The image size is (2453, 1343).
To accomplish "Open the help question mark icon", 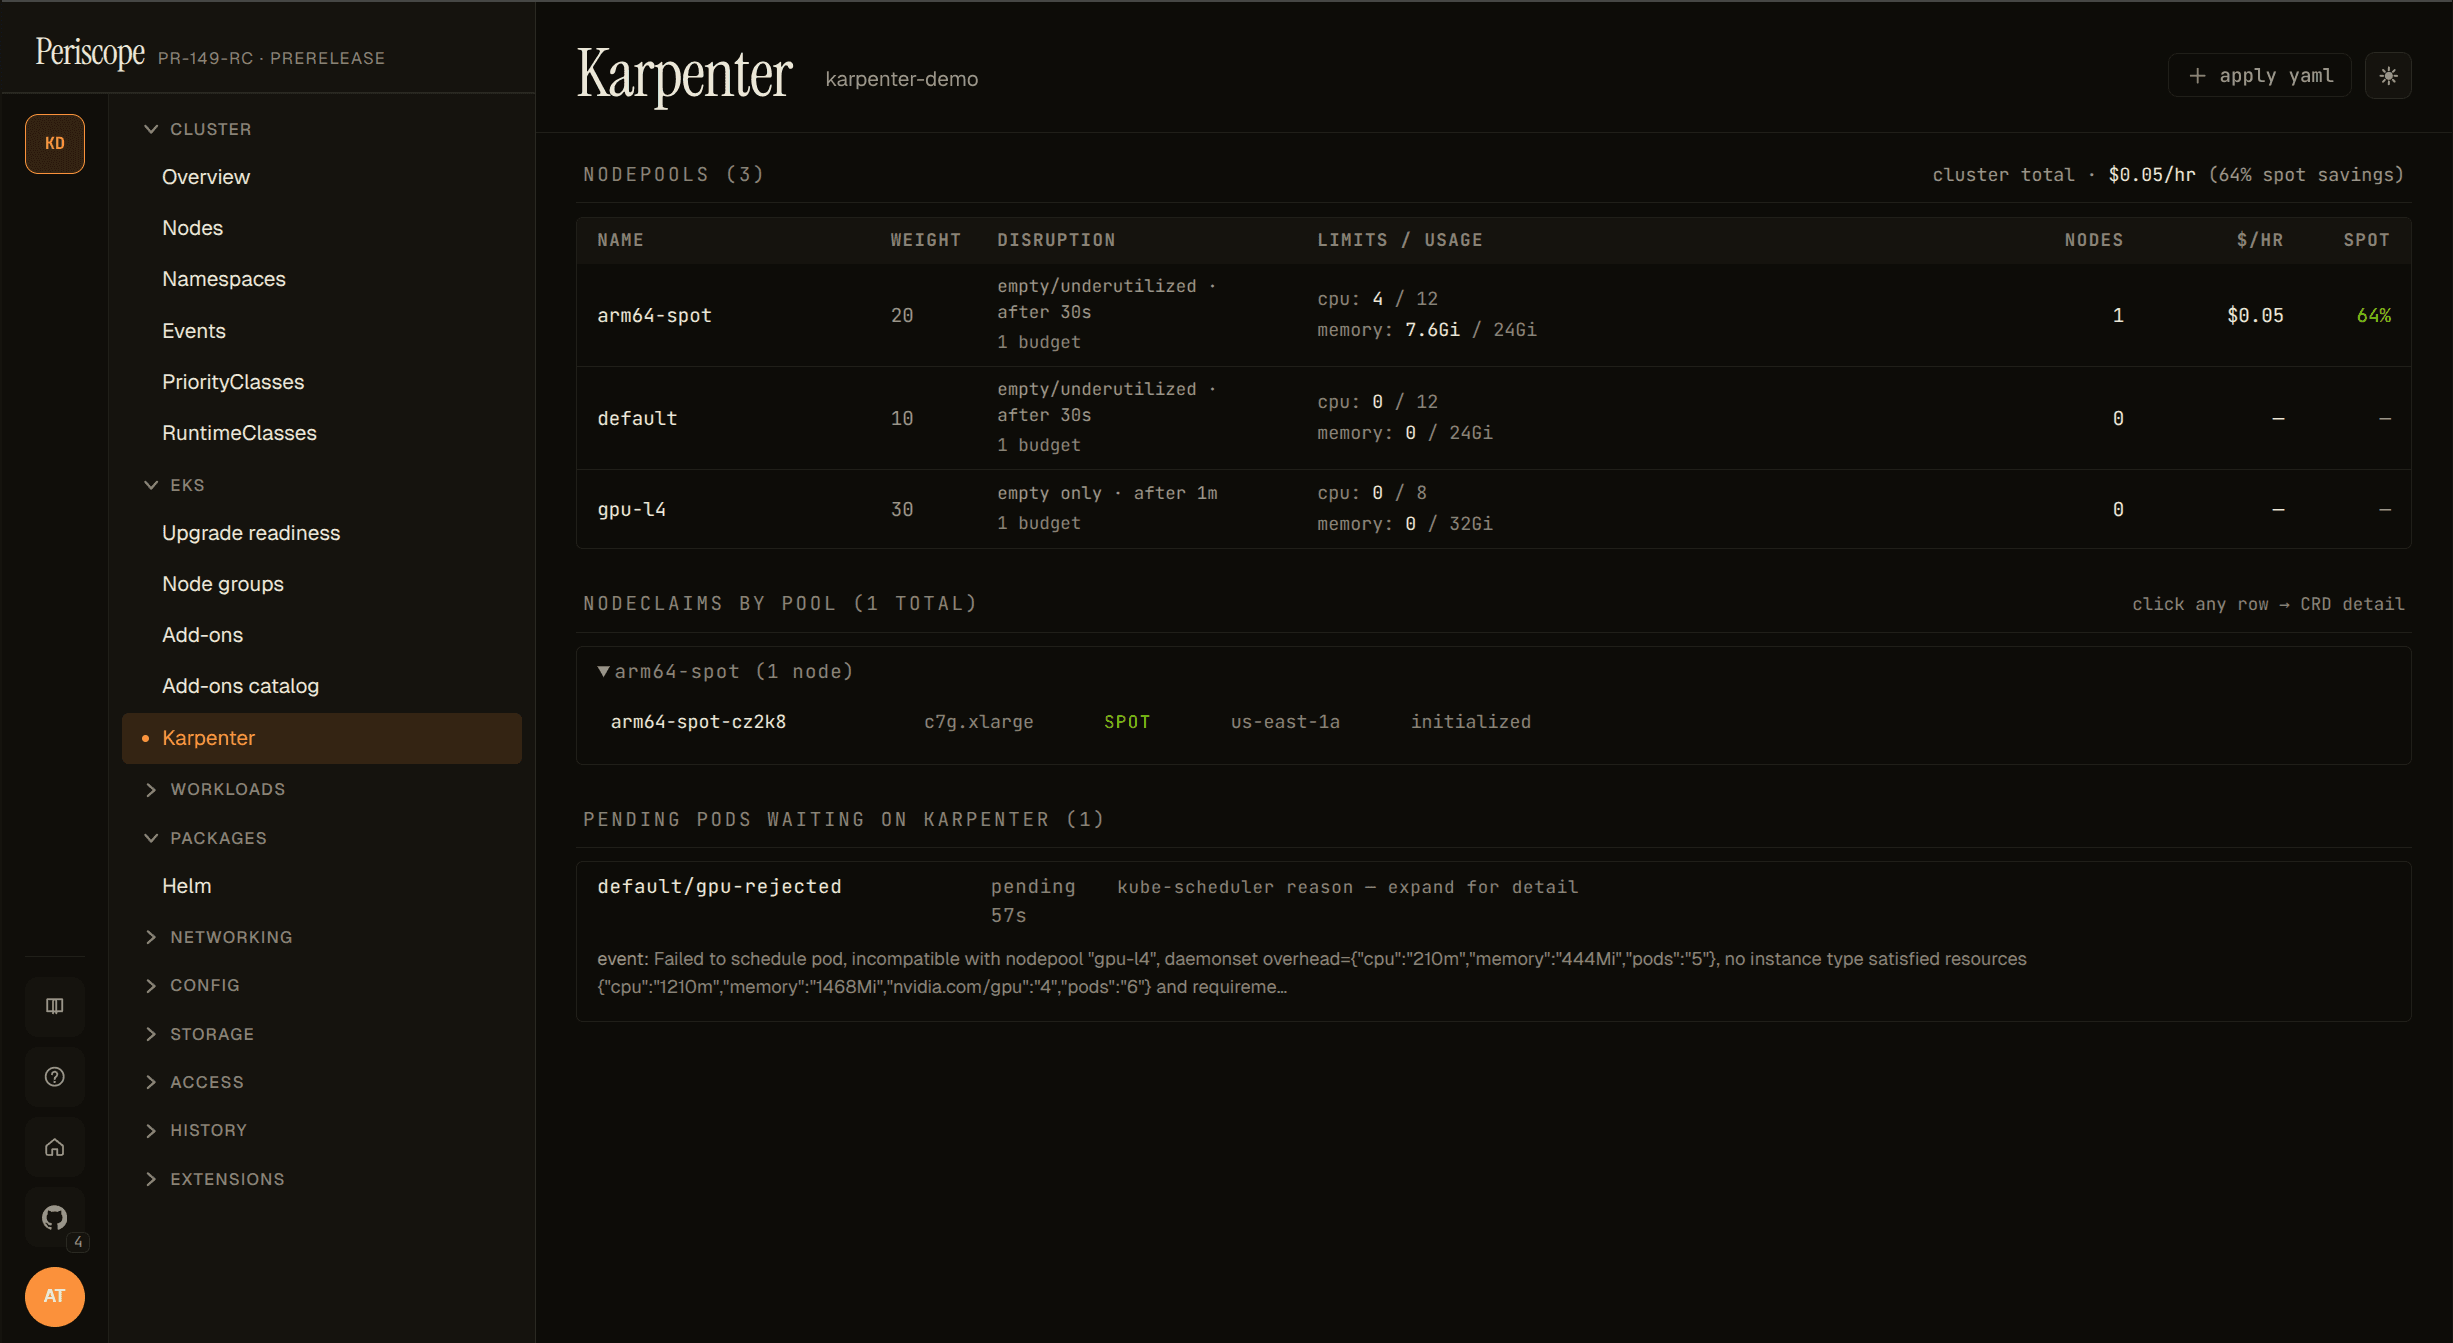I will pos(55,1077).
